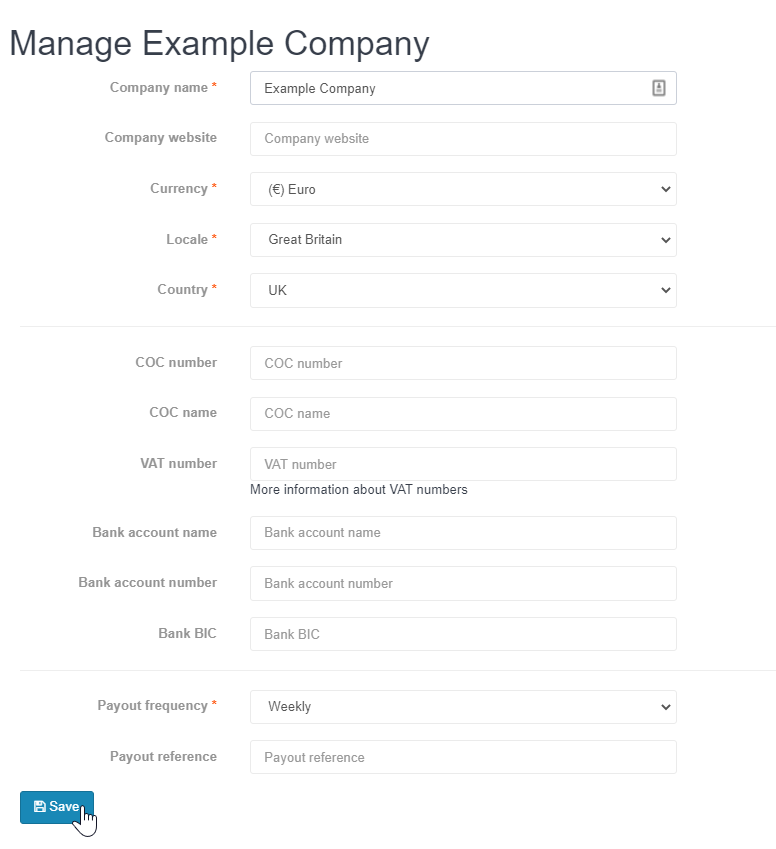Open the Payout frequency dropdown
The width and height of the screenshot is (776, 849).
463,707
